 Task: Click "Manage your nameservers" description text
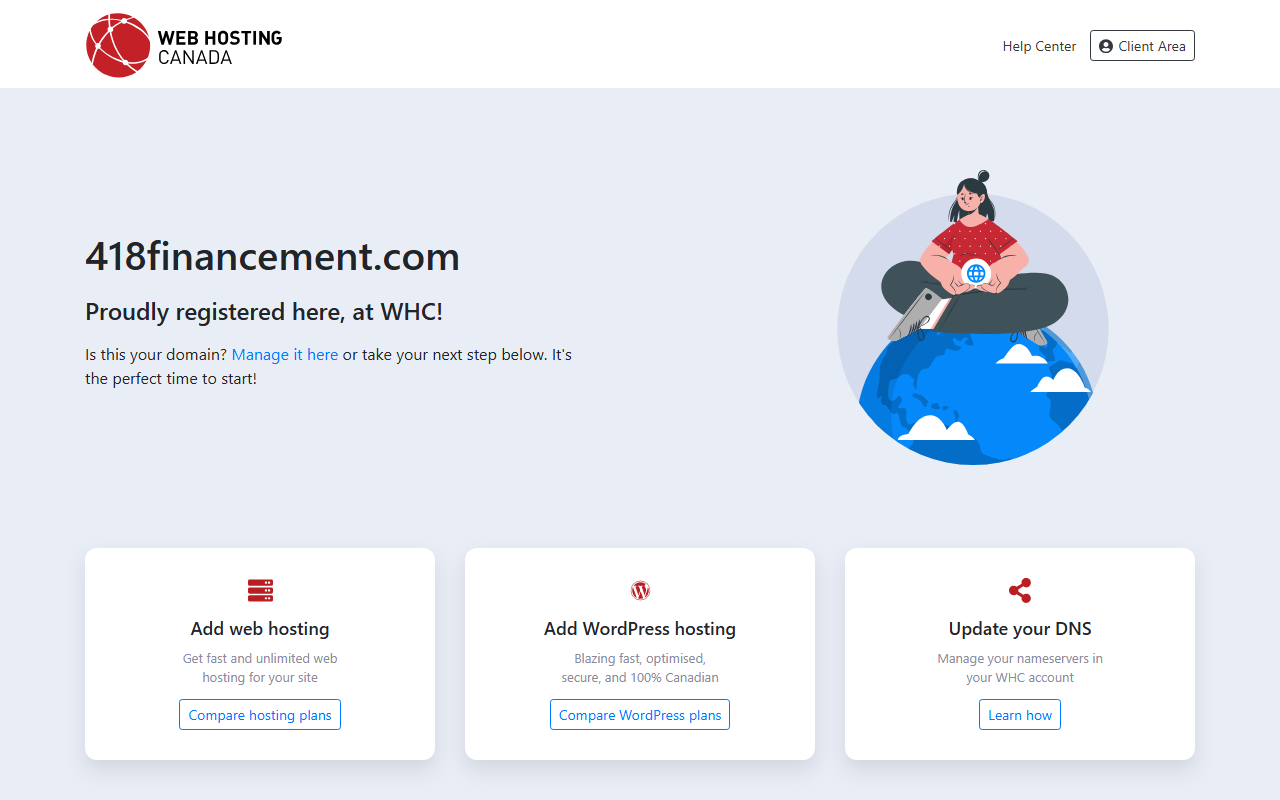(1020, 668)
